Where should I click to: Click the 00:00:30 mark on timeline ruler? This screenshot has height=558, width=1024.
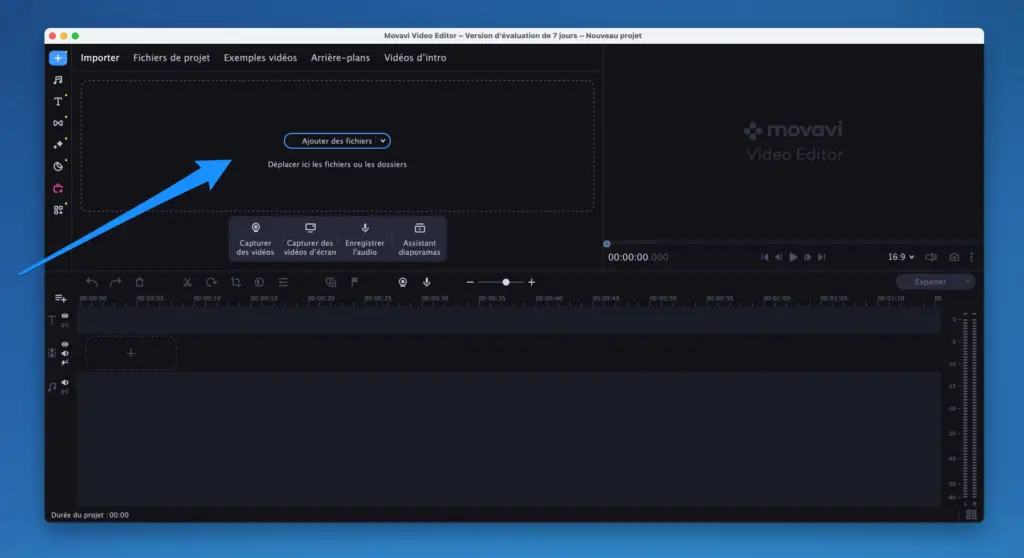click(x=434, y=299)
